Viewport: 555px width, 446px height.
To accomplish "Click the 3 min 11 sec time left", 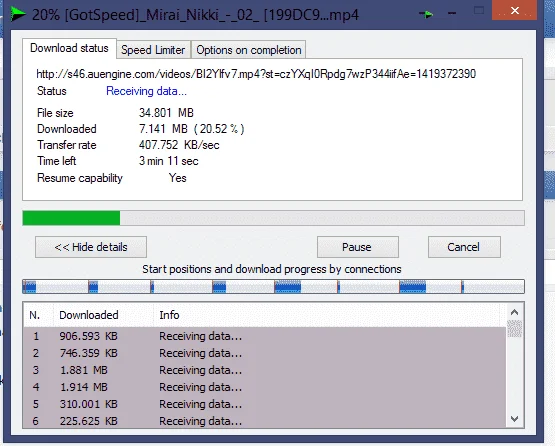I will click(168, 161).
